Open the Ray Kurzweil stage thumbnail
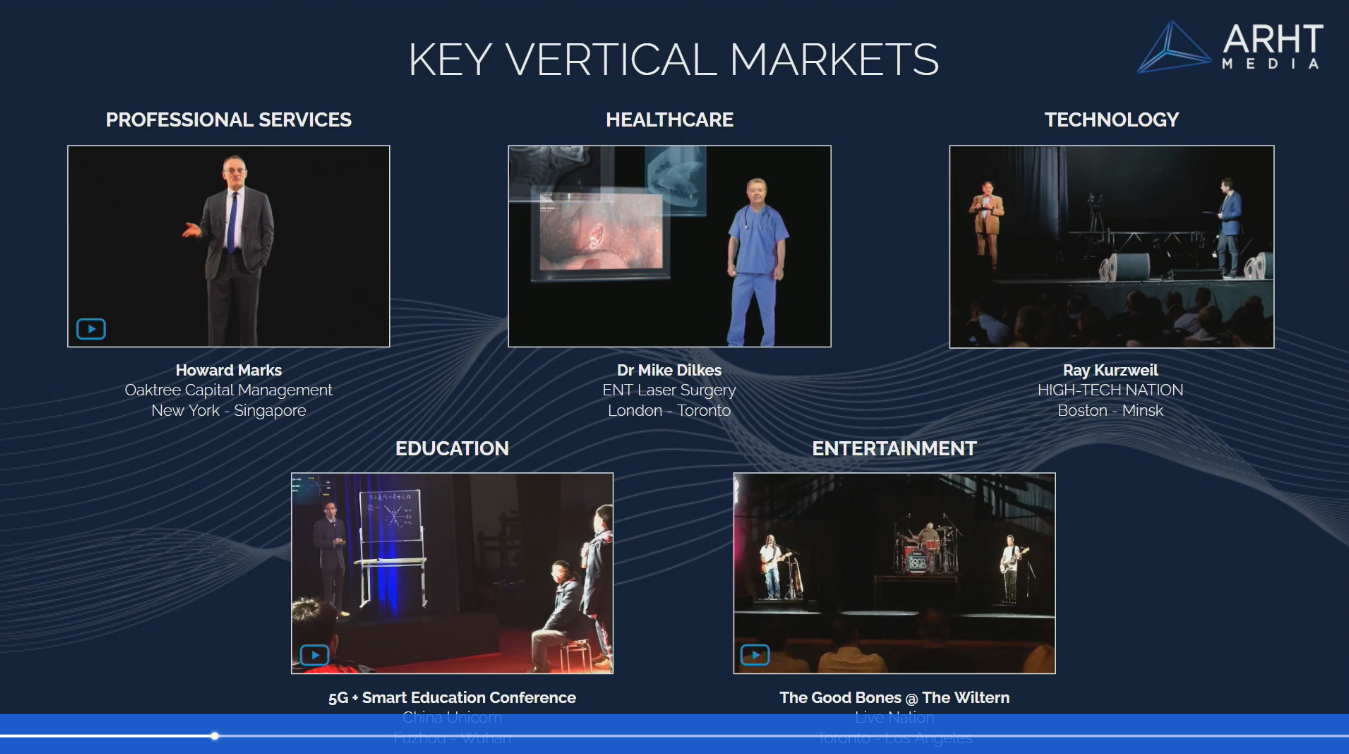 [x=1111, y=246]
